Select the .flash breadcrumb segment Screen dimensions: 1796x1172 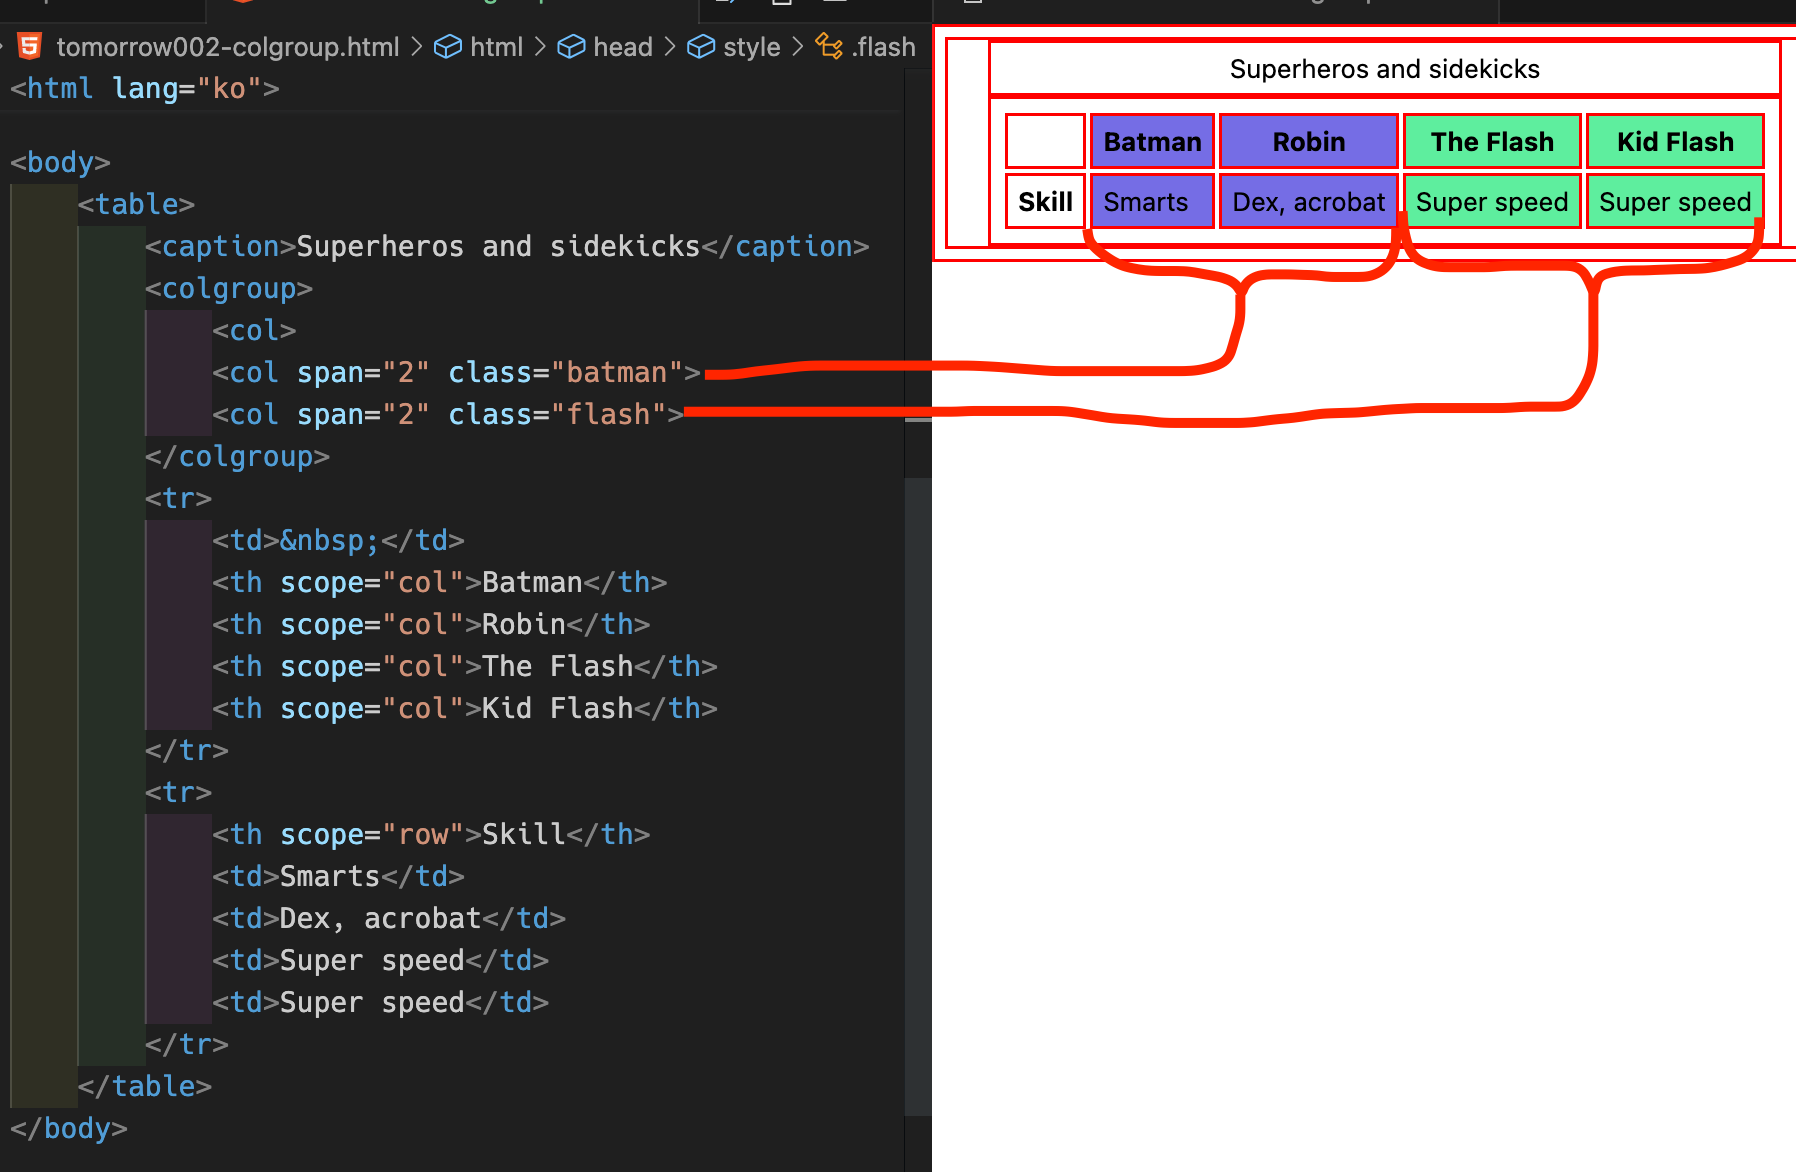[x=866, y=47]
